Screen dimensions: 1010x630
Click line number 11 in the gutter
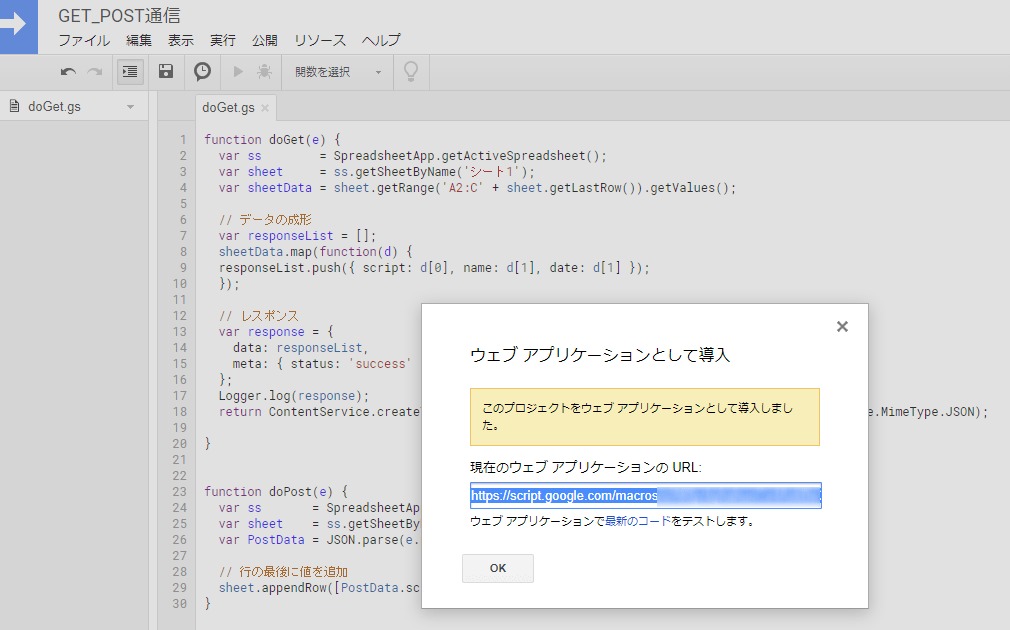tap(179, 300)
